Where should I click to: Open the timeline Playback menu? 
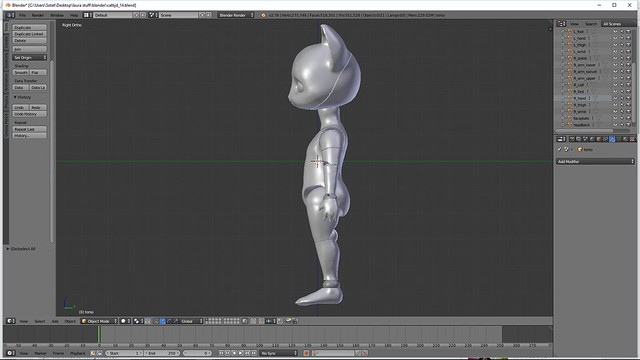tap(78, 353)
